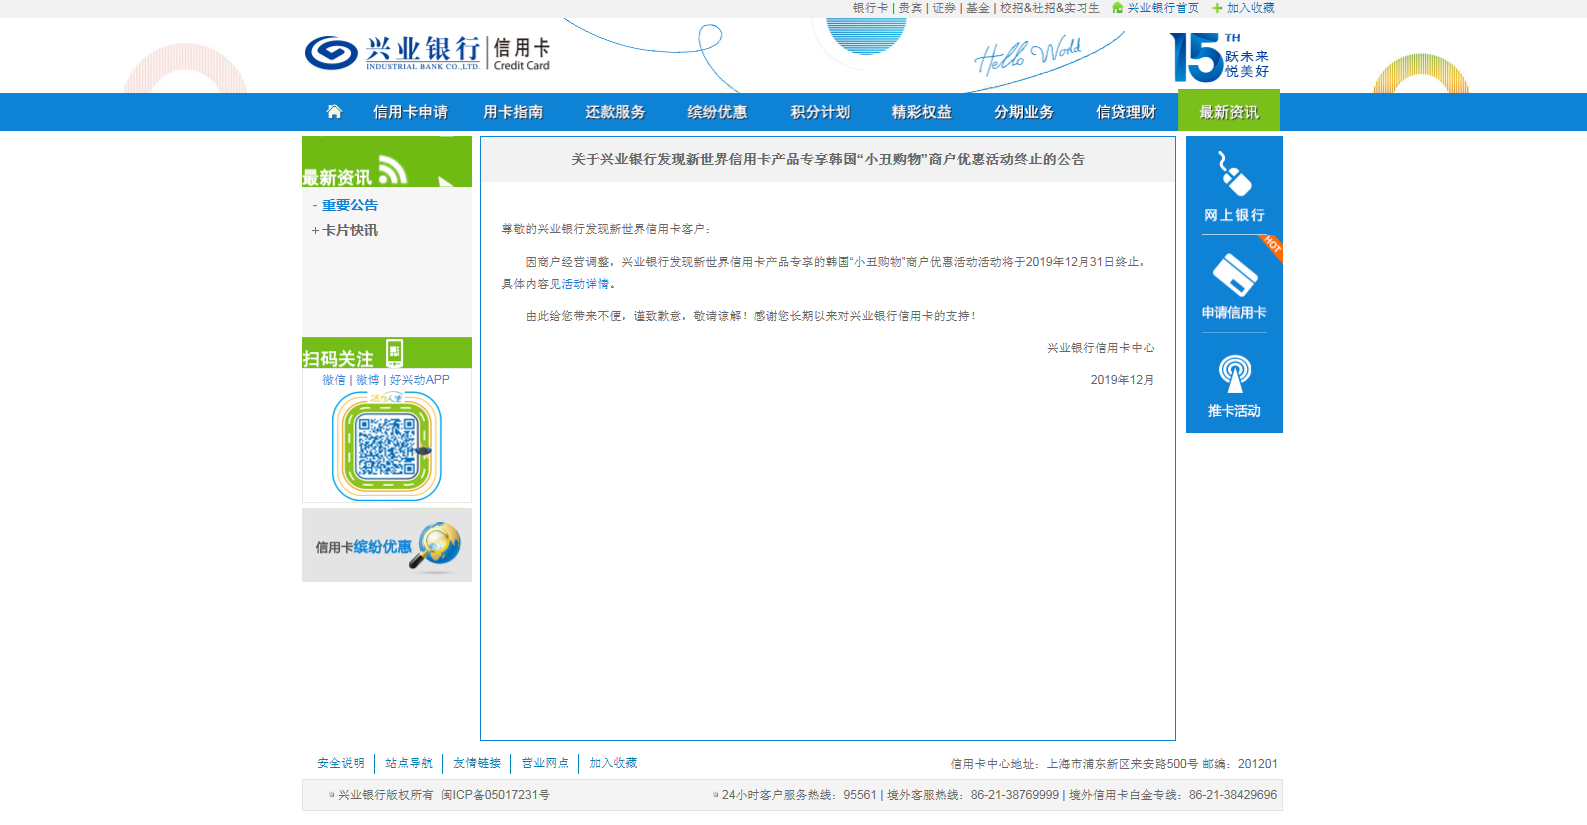The height and width of the screenshot is (825, 1587).
Task: Click the phone icon beside 扫码关注
Action: tap(395, 352)
